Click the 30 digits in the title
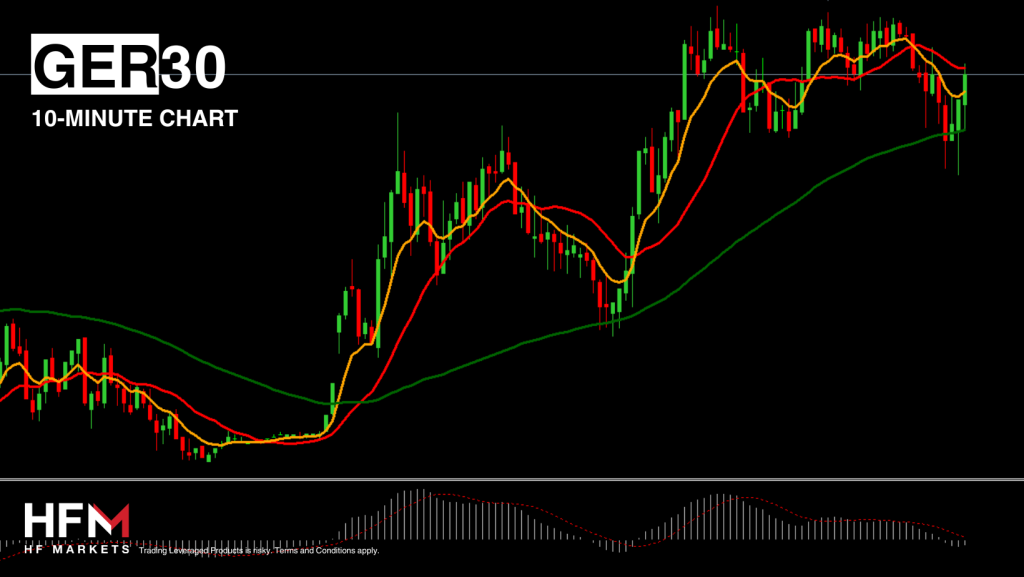The height and width of the screenshot is (577, 1024). [193, 67]
